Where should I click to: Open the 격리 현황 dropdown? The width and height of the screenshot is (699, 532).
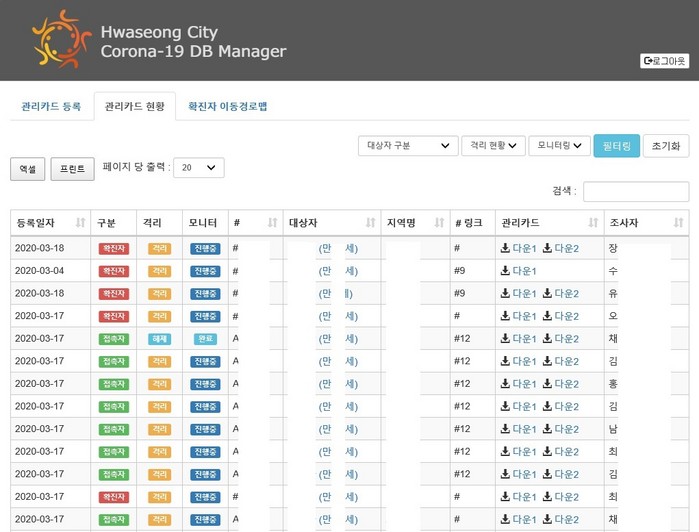coord(493,146)
